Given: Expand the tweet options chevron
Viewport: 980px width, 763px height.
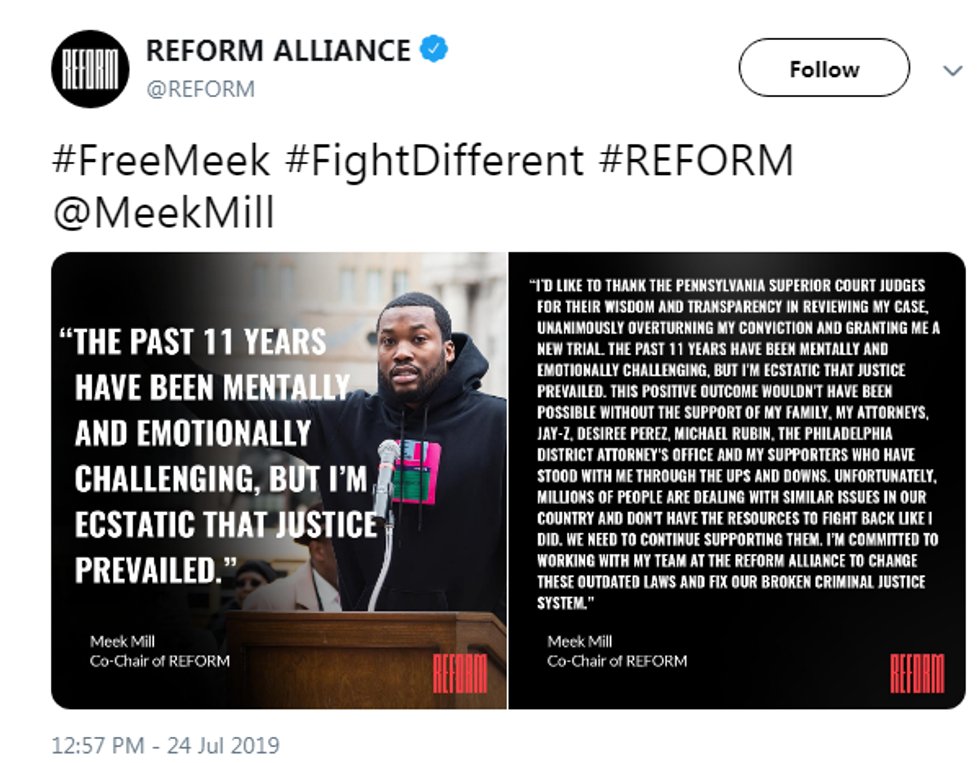Looking at the screenshot, I should coord(953,71).
